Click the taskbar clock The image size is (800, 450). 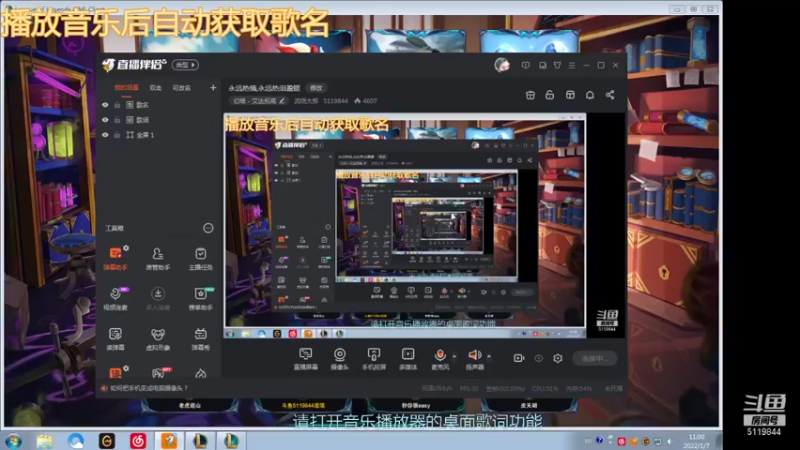click(x=697, y=441)
